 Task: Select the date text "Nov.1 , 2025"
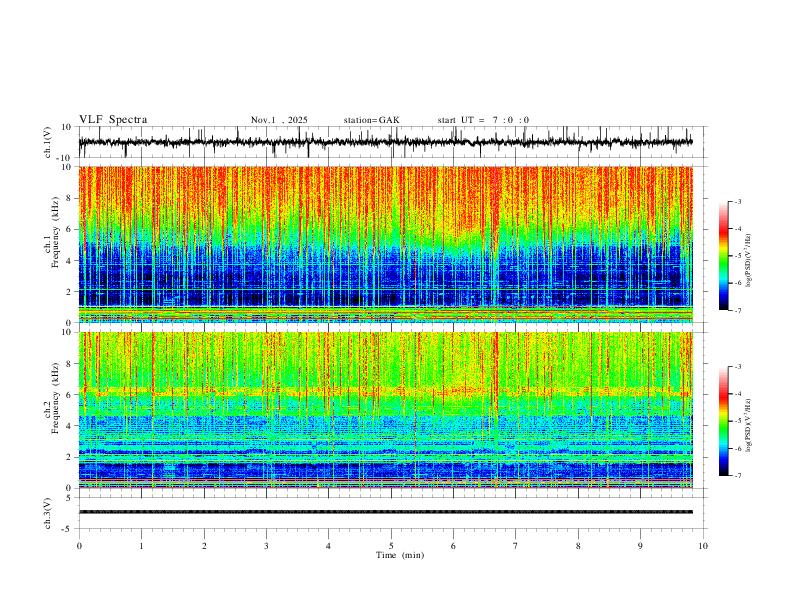point(279,120)
